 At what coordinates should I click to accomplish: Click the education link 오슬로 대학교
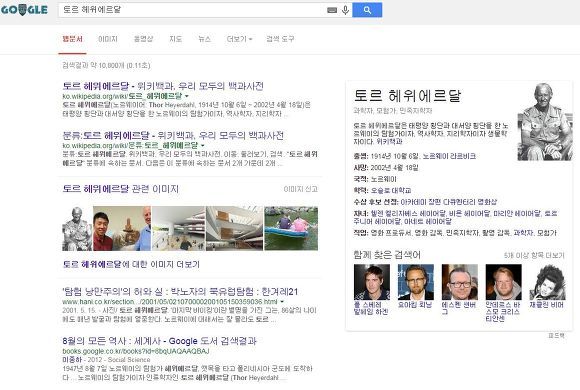tap(391, 191)
